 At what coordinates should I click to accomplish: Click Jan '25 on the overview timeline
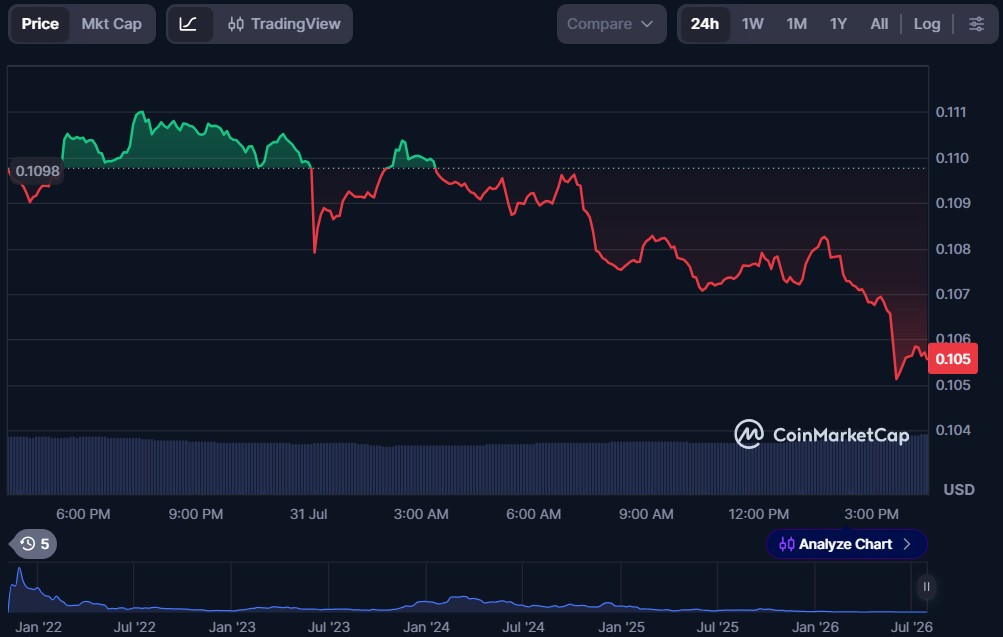621,627
